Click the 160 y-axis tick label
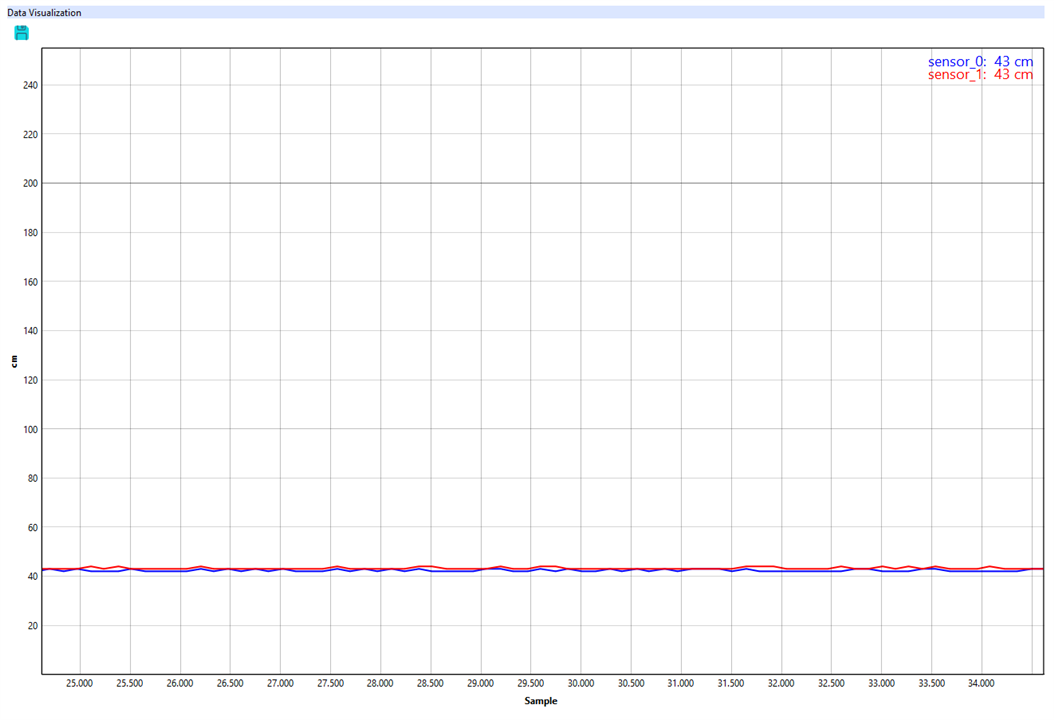Image resolution: width=1054 pixels, height=720 pixels. (29, 282)
